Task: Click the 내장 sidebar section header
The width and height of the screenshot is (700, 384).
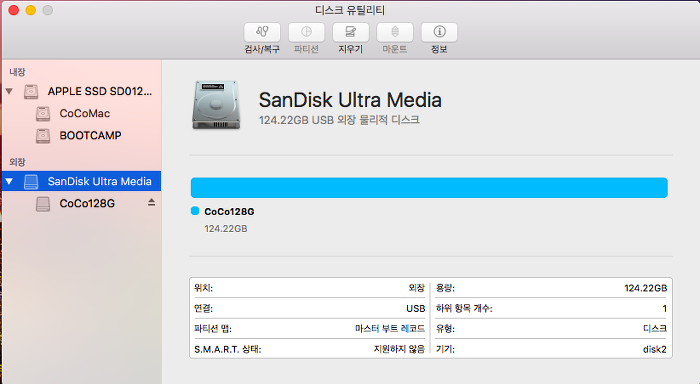Action: (17, 72)
